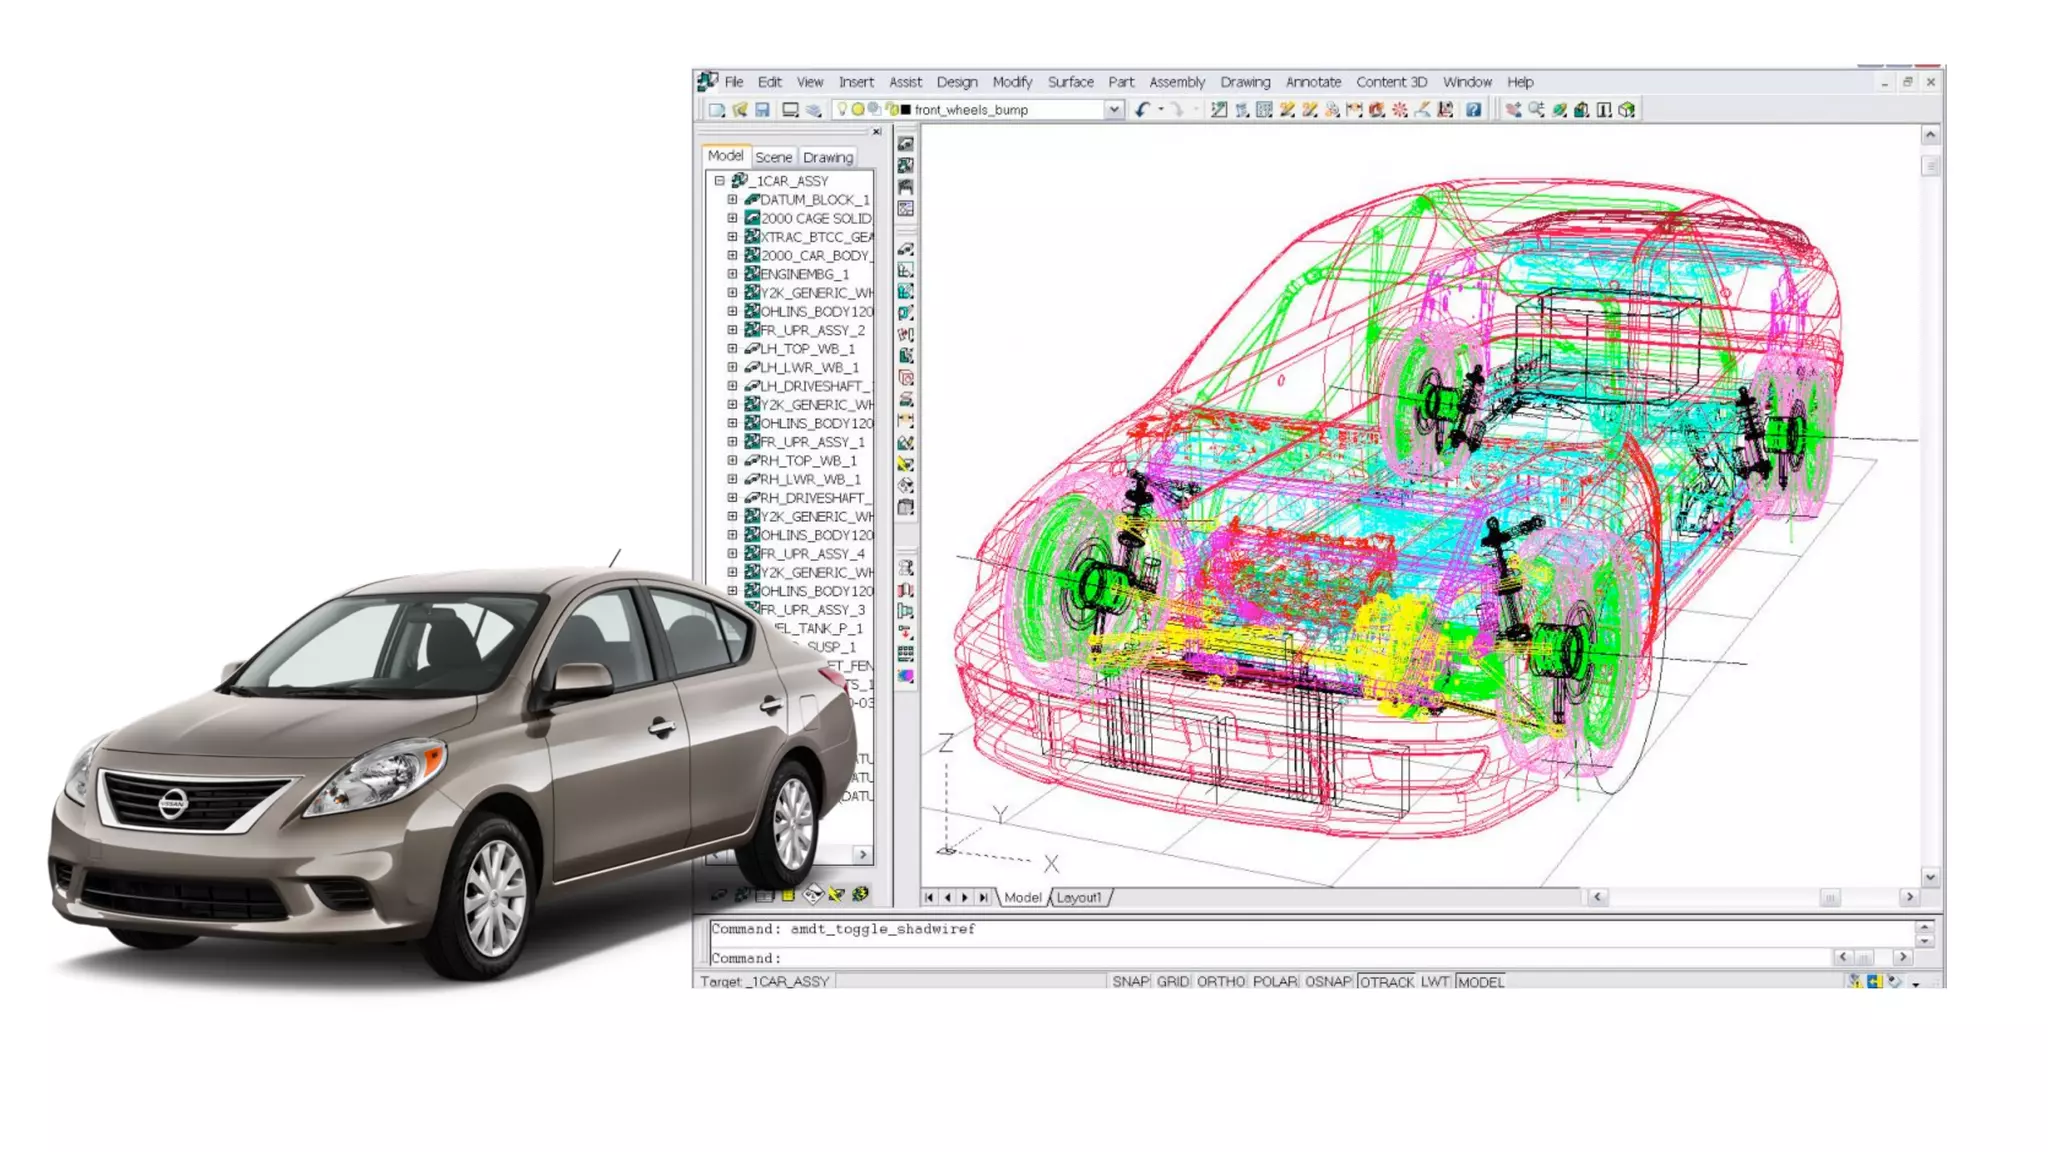2048x1152 pixels.
Task: Open the front_wheels_bump layer dropdown
Action: (1114, 110)
